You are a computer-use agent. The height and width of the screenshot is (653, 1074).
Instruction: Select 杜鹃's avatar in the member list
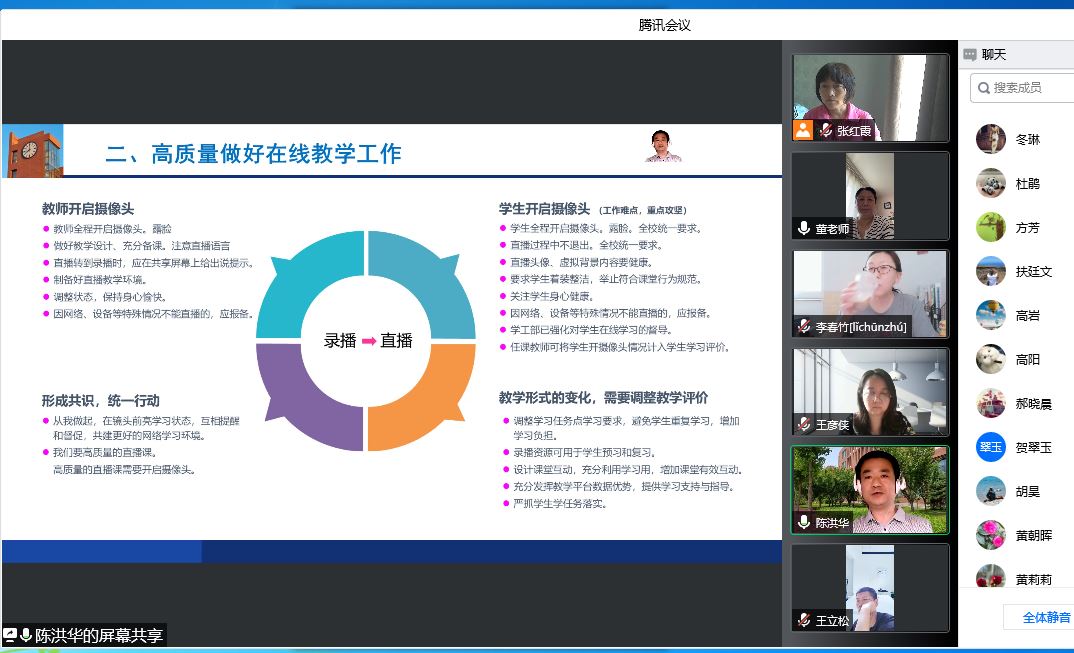(x=990, y=183)
